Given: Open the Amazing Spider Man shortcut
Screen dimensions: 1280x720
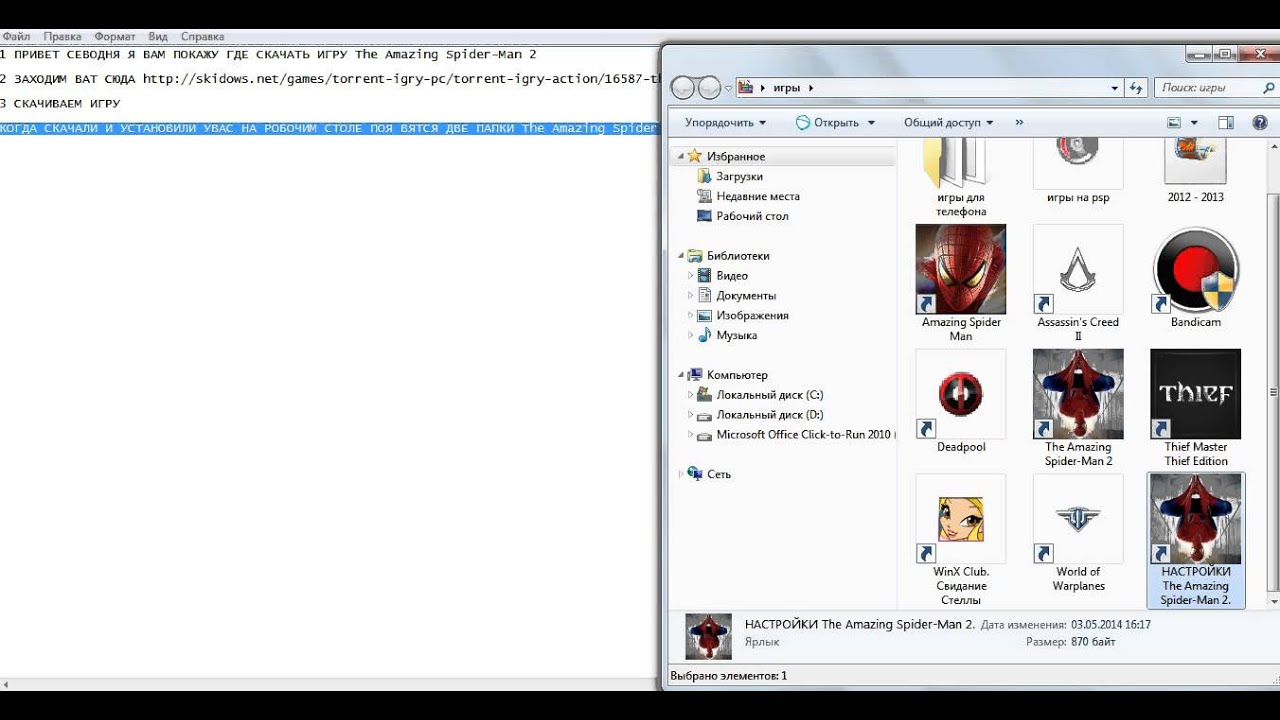Looking at the screenshot, I should click(x=961, y=283).
